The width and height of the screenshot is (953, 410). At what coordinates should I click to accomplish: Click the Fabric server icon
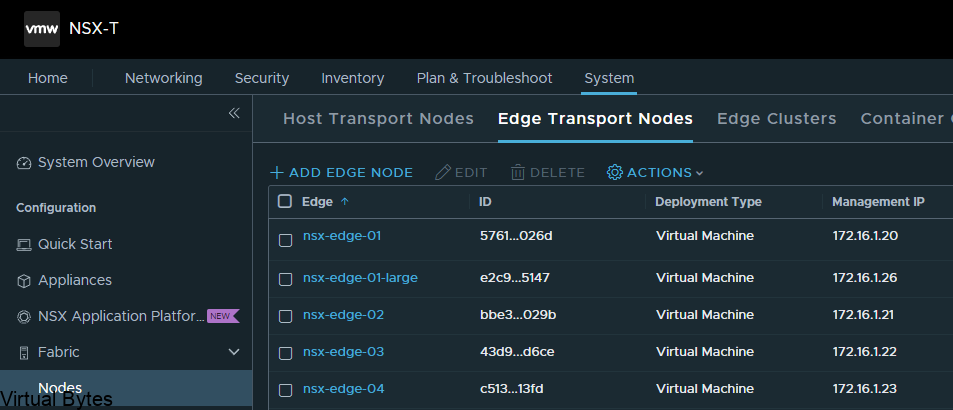(x=24, y=352)
